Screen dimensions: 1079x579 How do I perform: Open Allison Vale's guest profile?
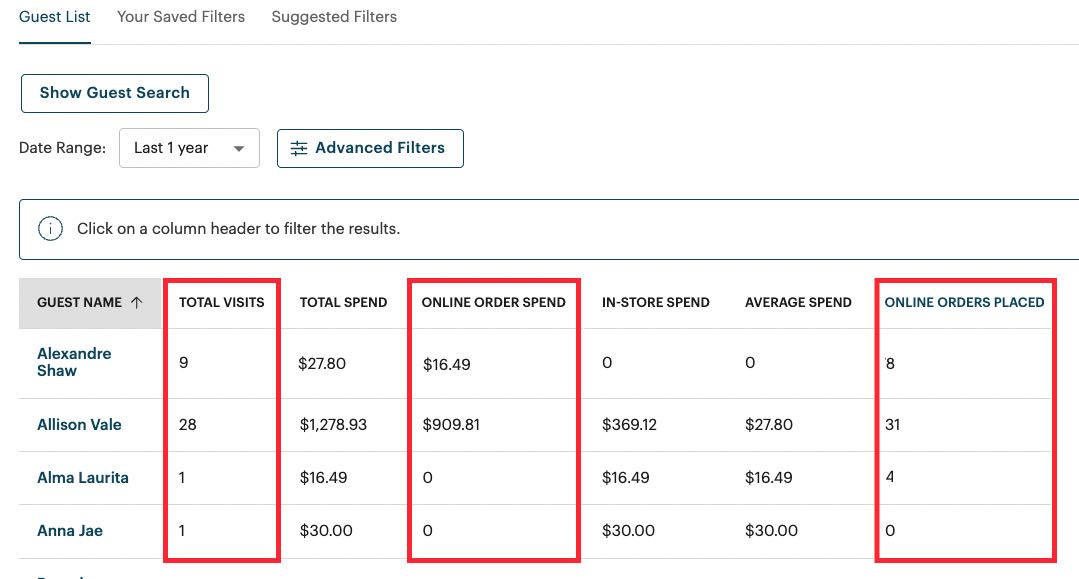tap(79, 424)
